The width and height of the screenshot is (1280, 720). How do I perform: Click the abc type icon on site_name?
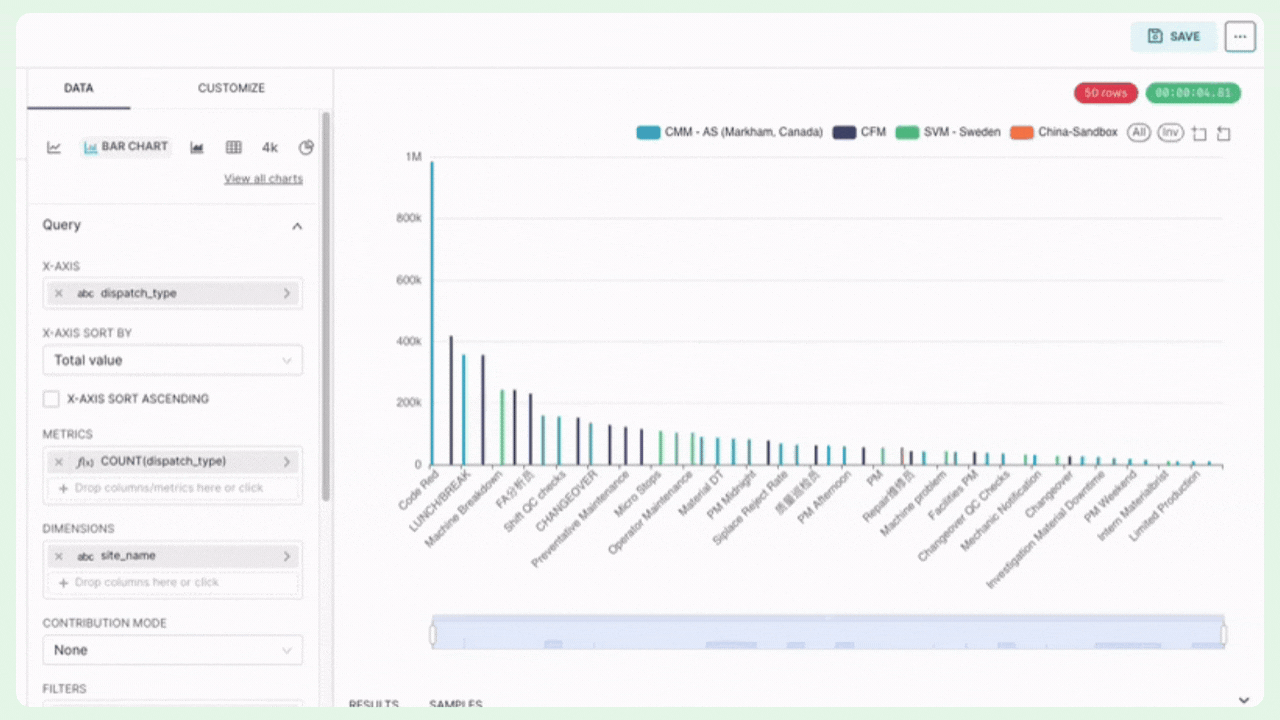[x=85, y=556]
